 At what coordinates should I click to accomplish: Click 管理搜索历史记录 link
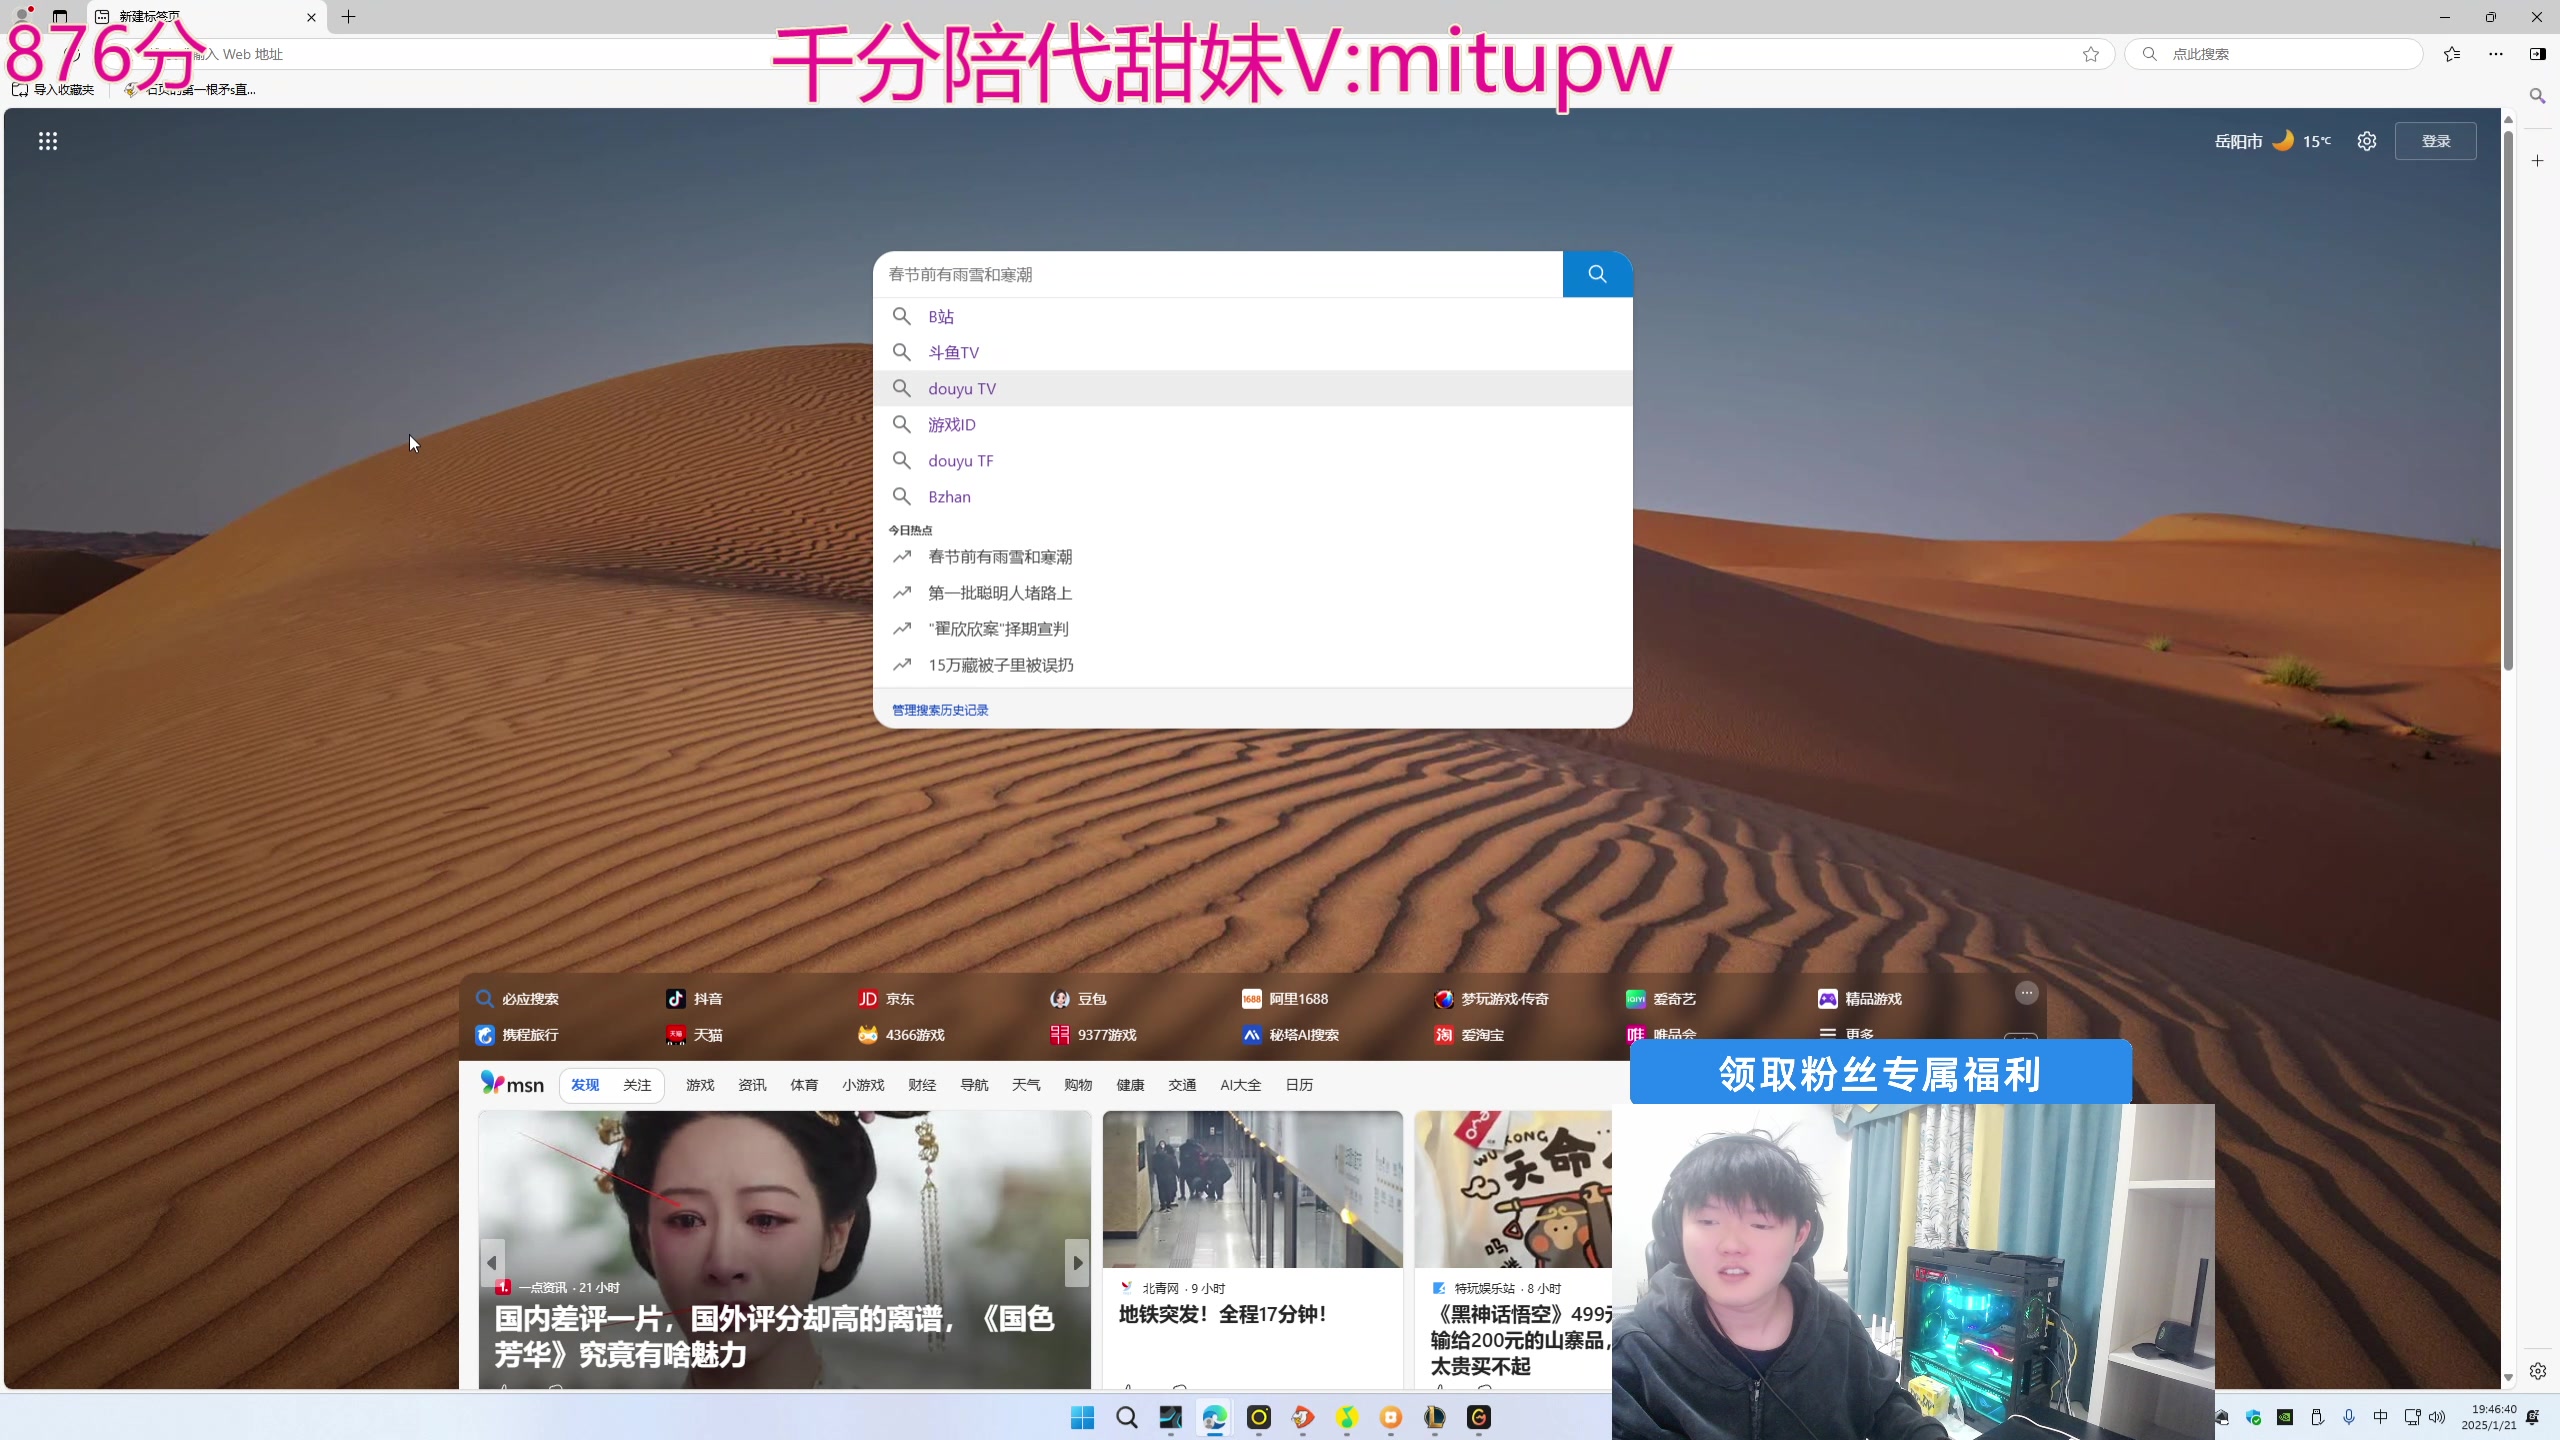pos(940,710)
